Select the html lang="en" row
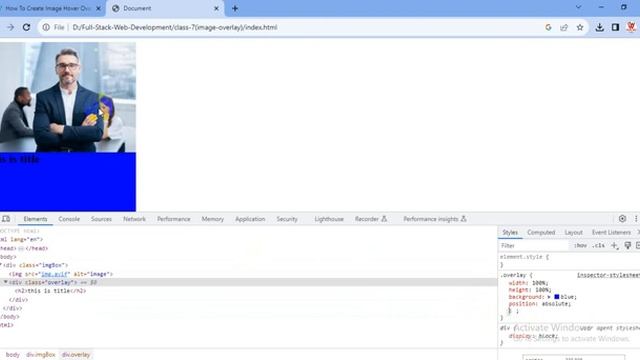The height and width of the screenshot is (360, 640). pyautogui.click(x=21, y=240)
